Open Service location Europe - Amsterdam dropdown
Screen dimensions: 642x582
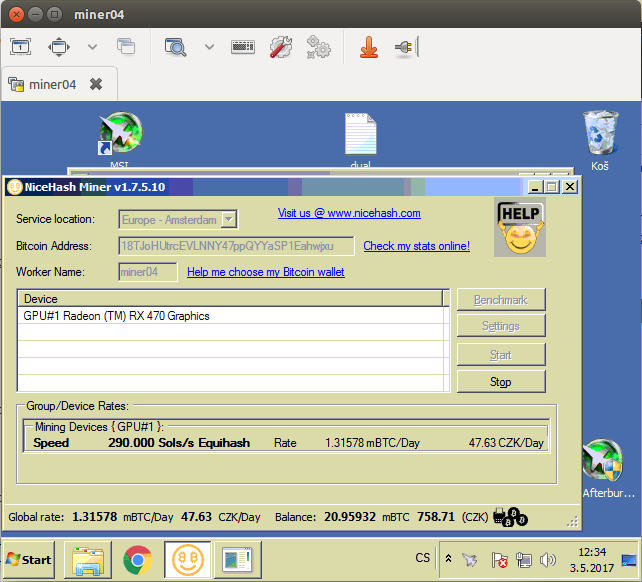tap(178, 220)
